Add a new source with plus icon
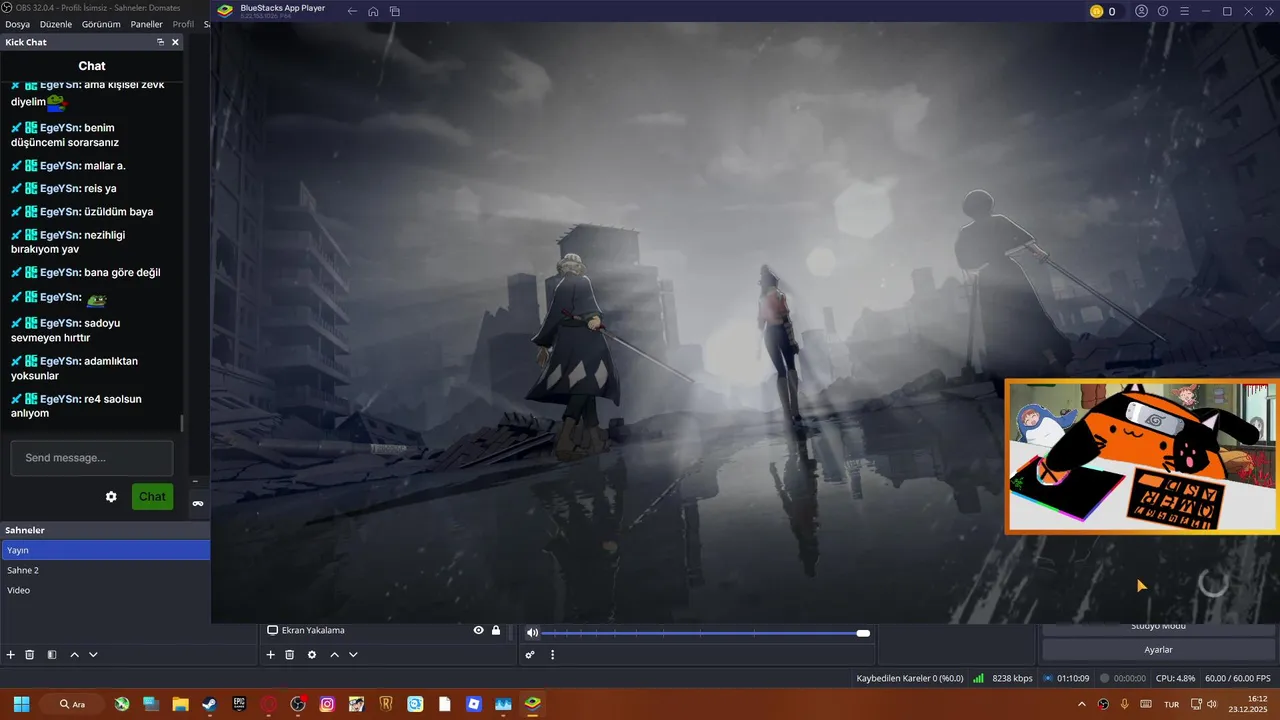The image size is (1280, 720). point(270,655)
